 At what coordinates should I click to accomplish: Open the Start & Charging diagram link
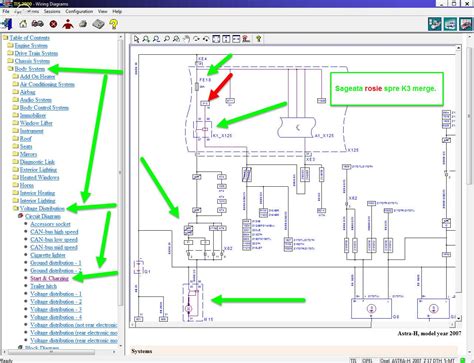coord(49,278)
